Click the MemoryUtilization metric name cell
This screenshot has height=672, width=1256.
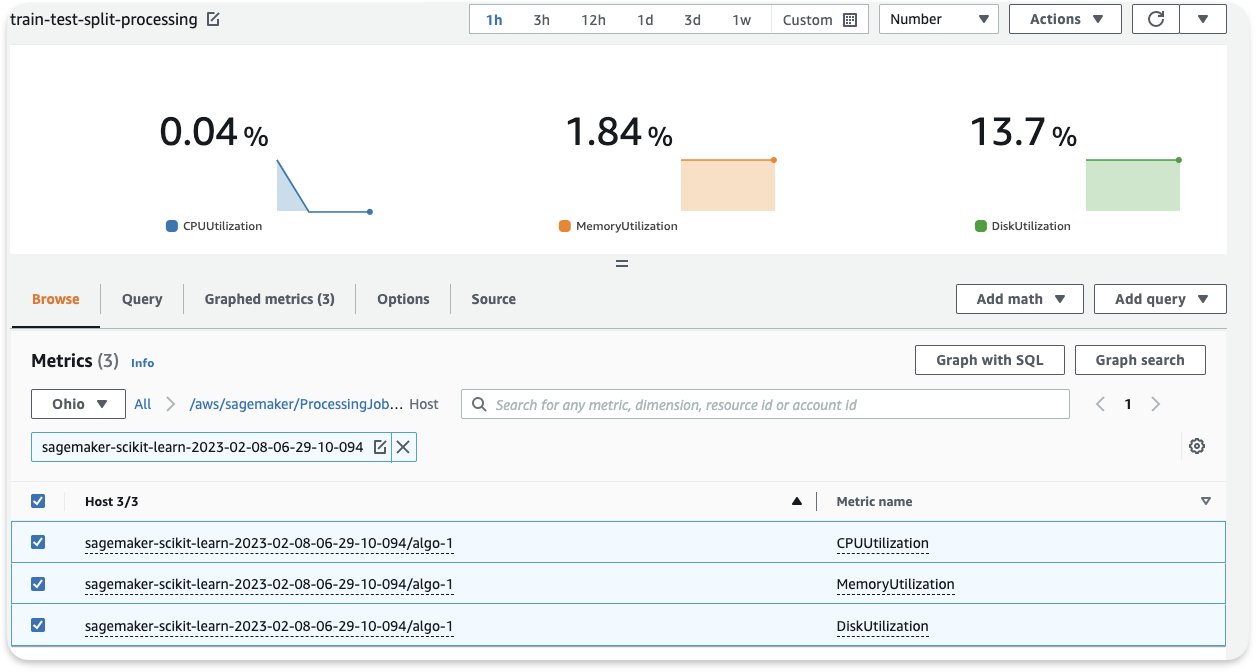895,584
